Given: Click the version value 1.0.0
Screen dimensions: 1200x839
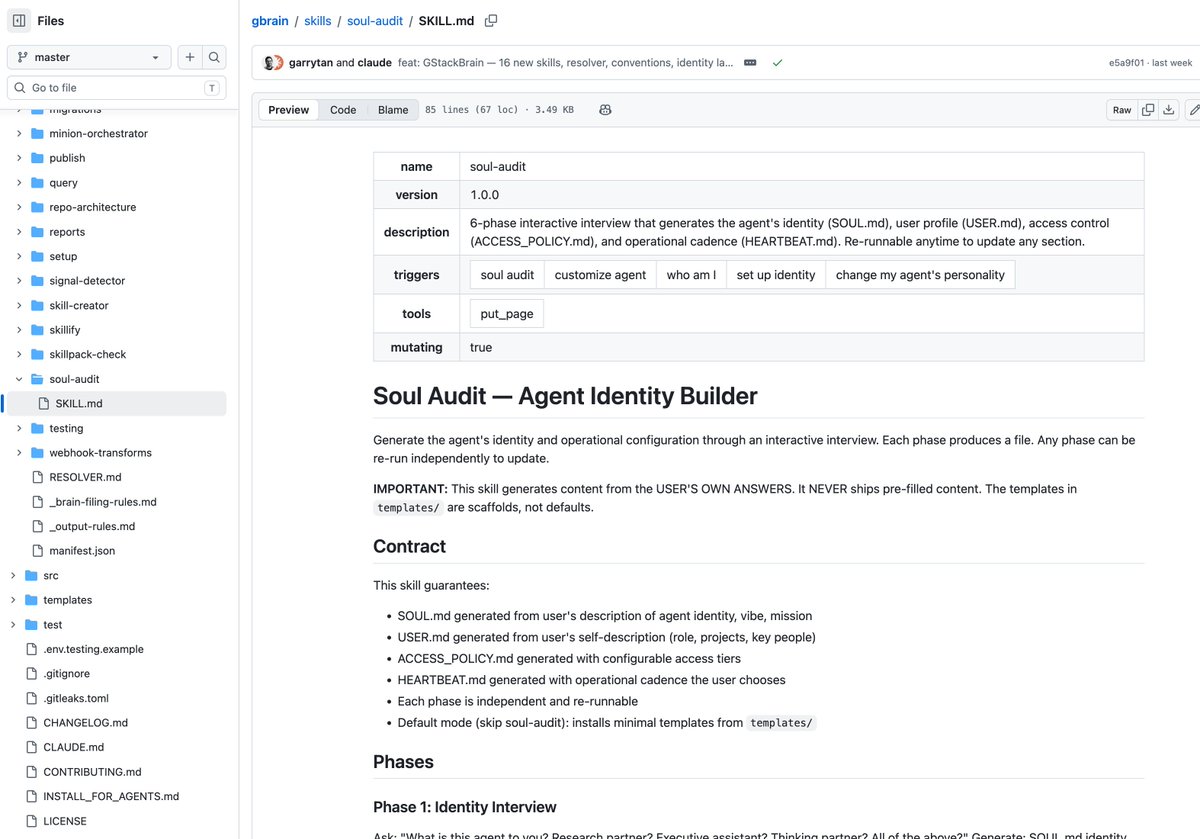Looking at the screenshot, I should pyautogui.click(x=485, y=195).
